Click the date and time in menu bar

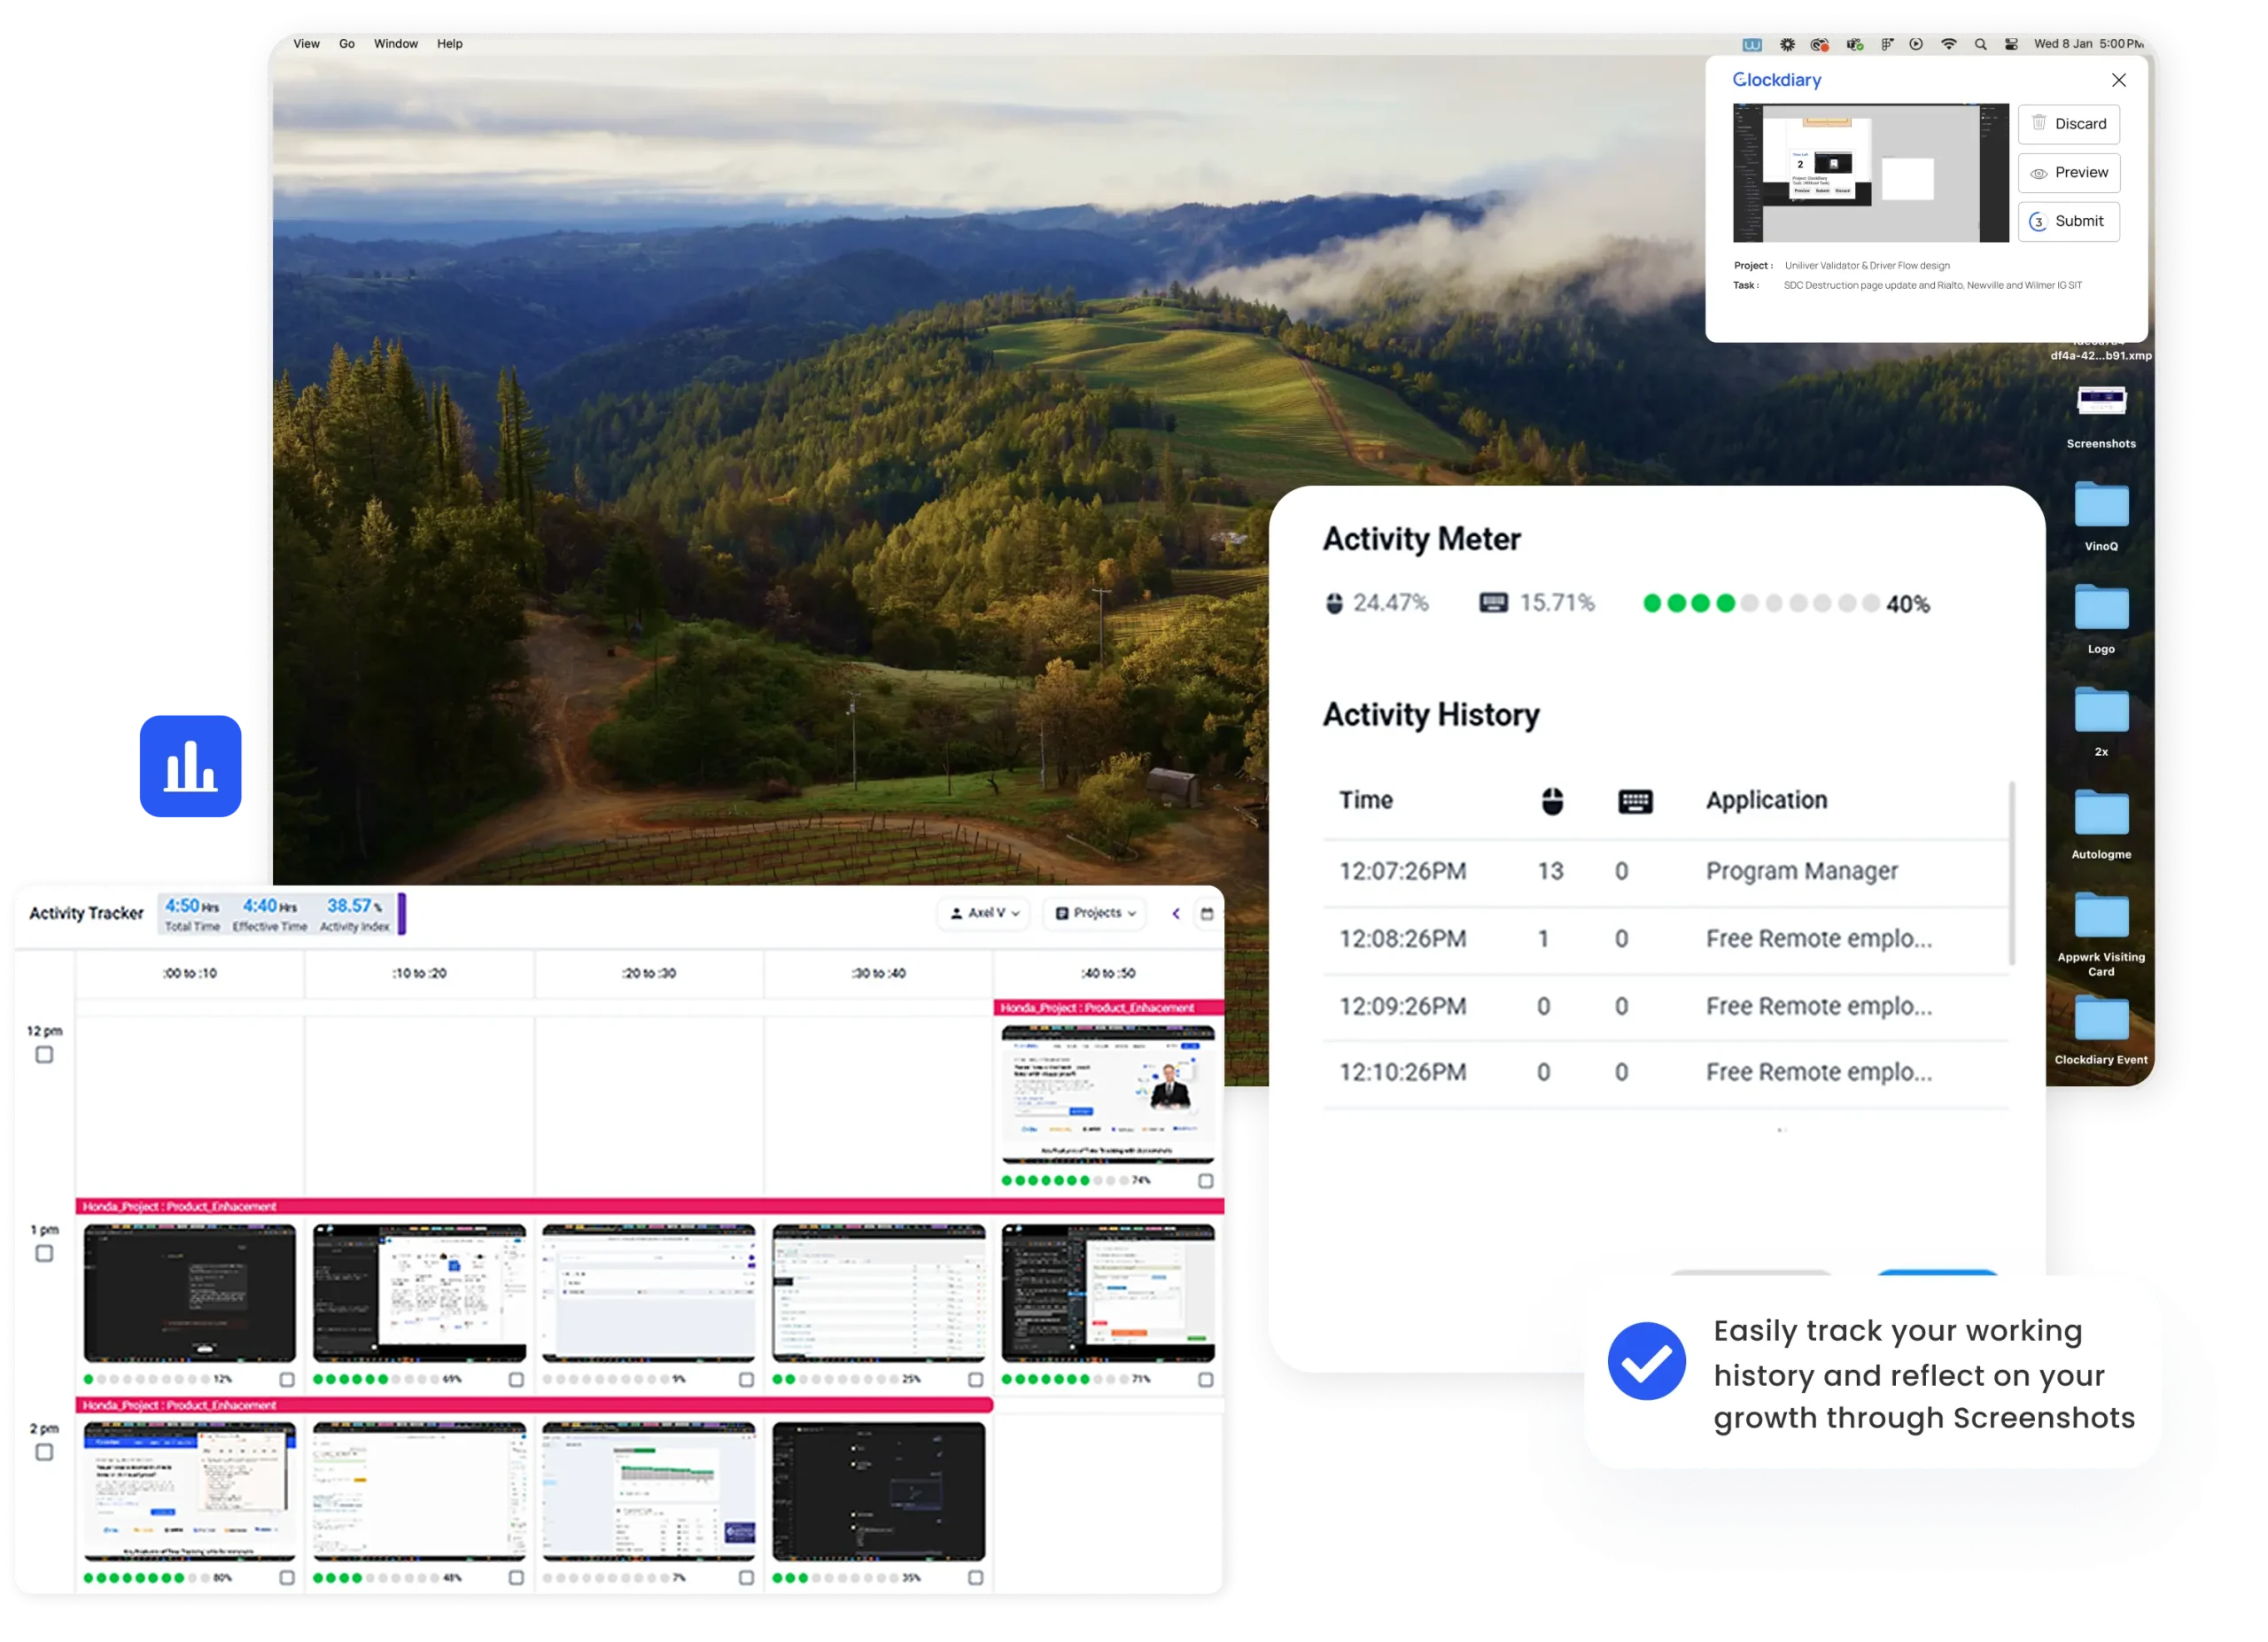pos(2088,44)
